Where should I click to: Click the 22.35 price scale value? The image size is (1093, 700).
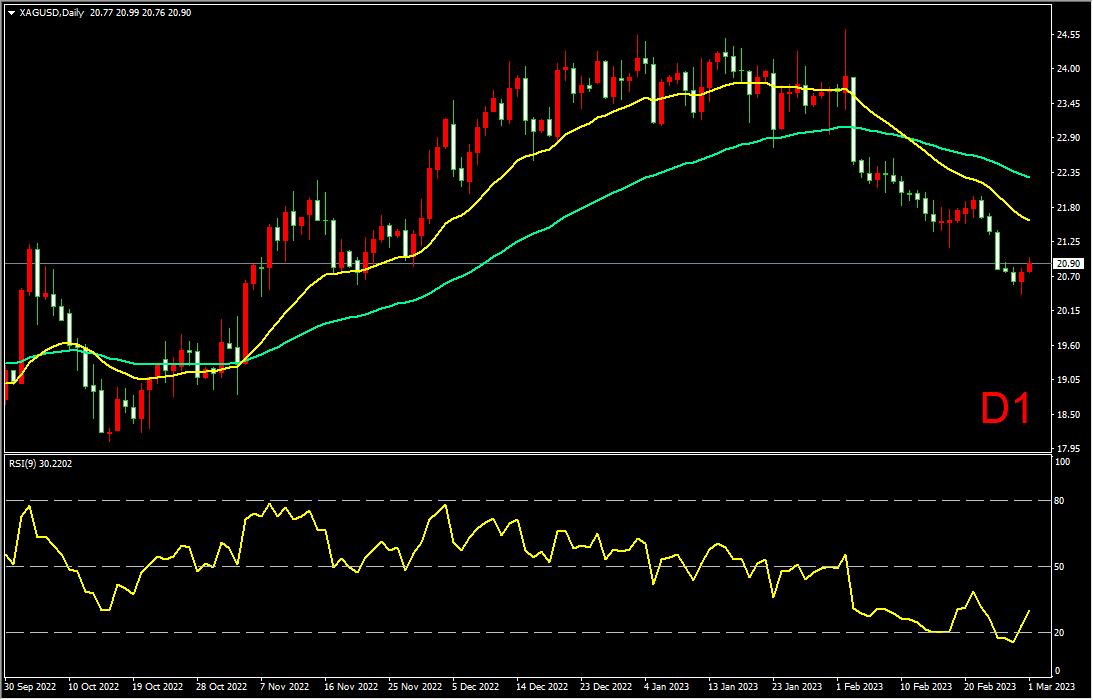pyautogui.click(x=1069, y=173)
